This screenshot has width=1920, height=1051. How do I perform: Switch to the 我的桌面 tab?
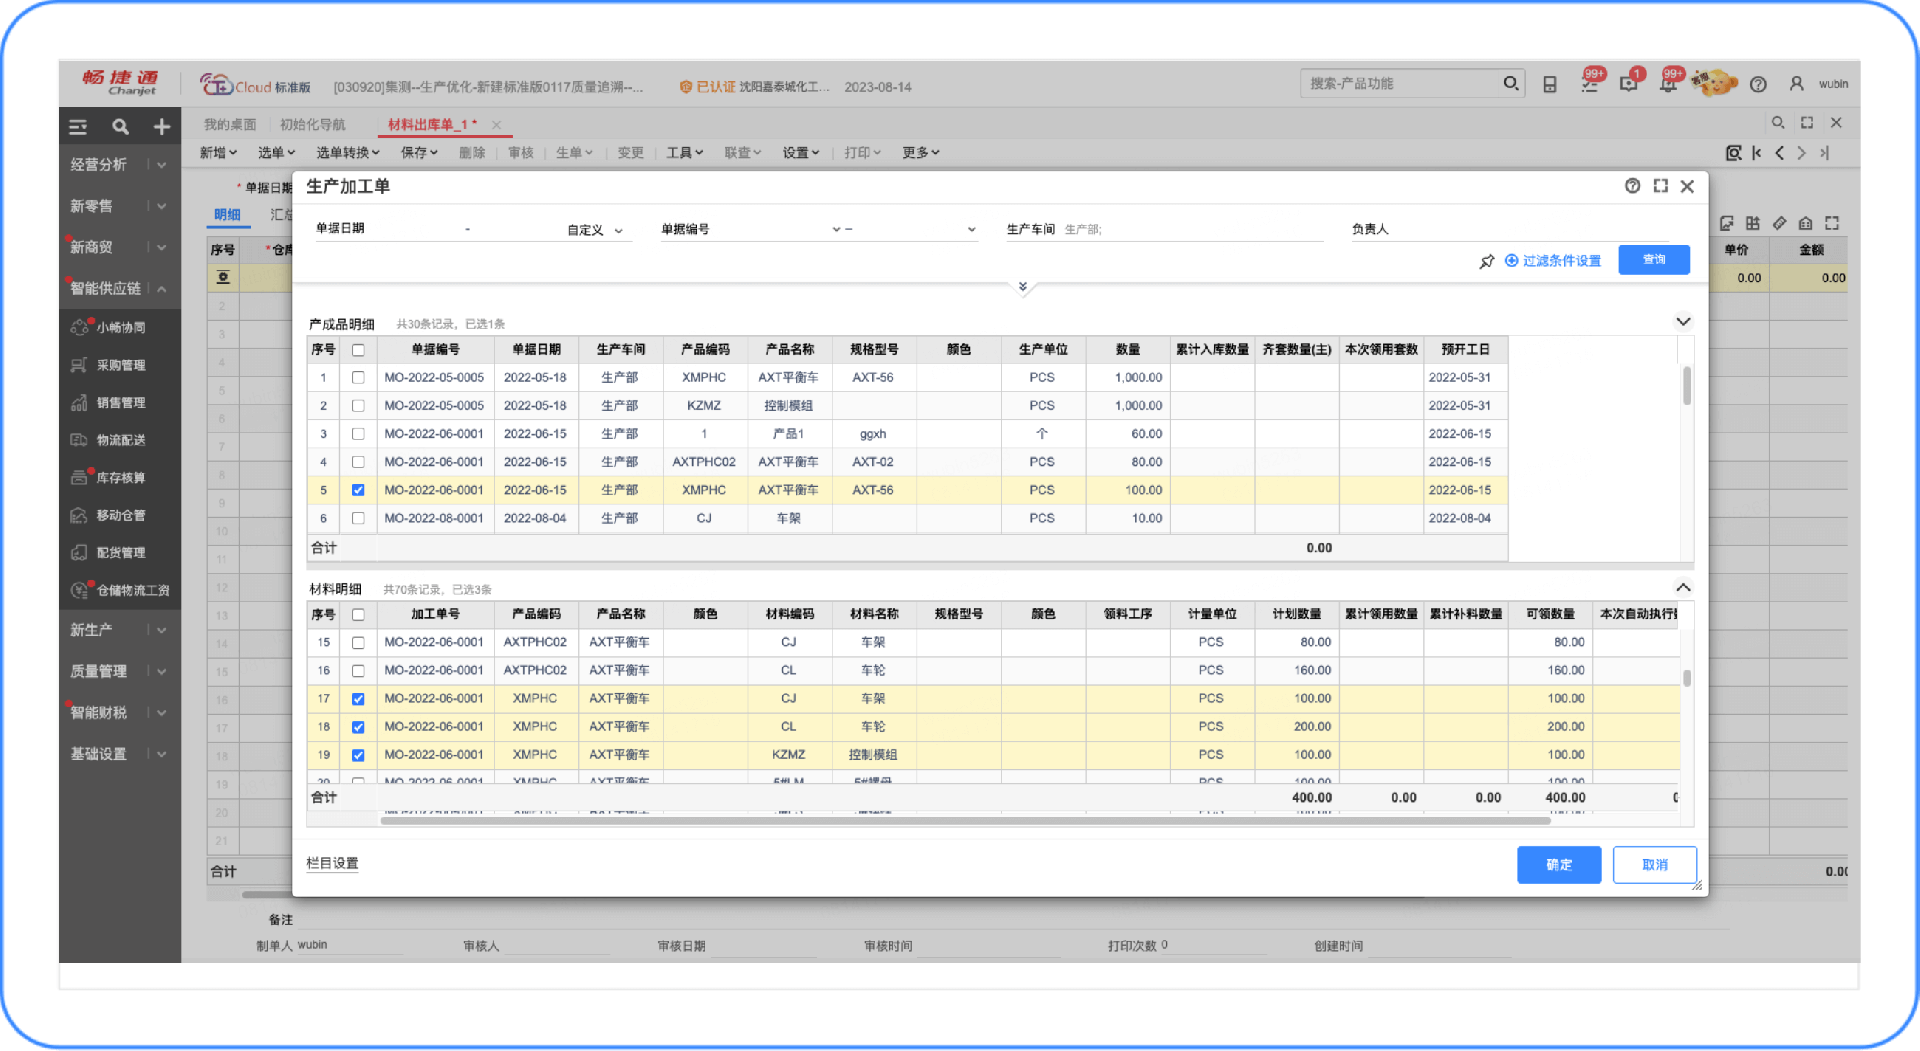pos(230,125)
